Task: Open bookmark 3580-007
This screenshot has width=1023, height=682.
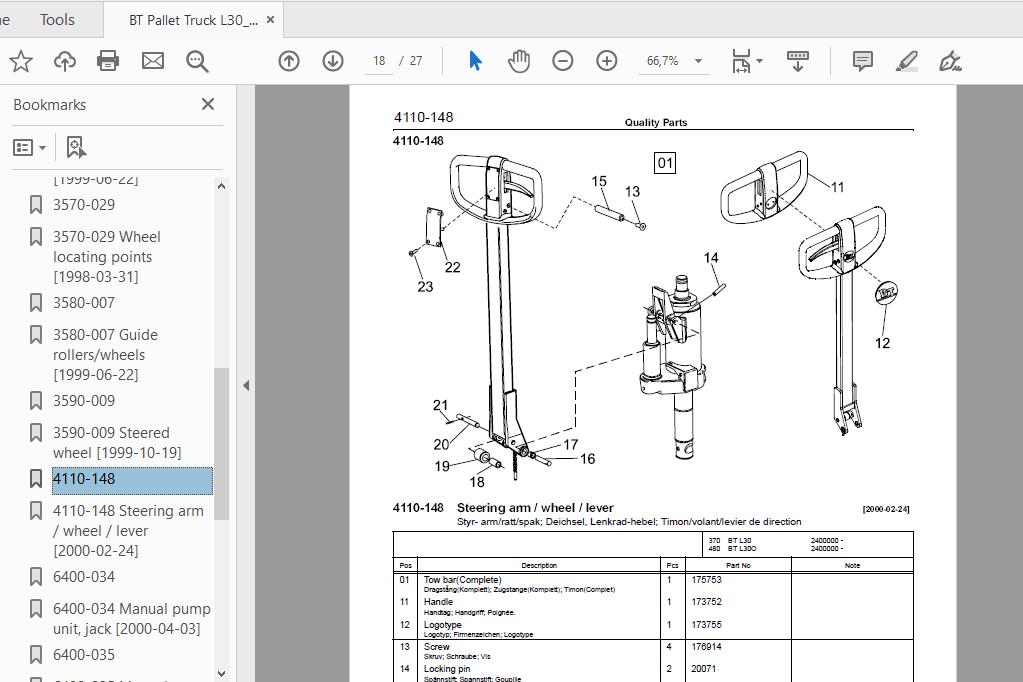Action: (x=84, y=303)
